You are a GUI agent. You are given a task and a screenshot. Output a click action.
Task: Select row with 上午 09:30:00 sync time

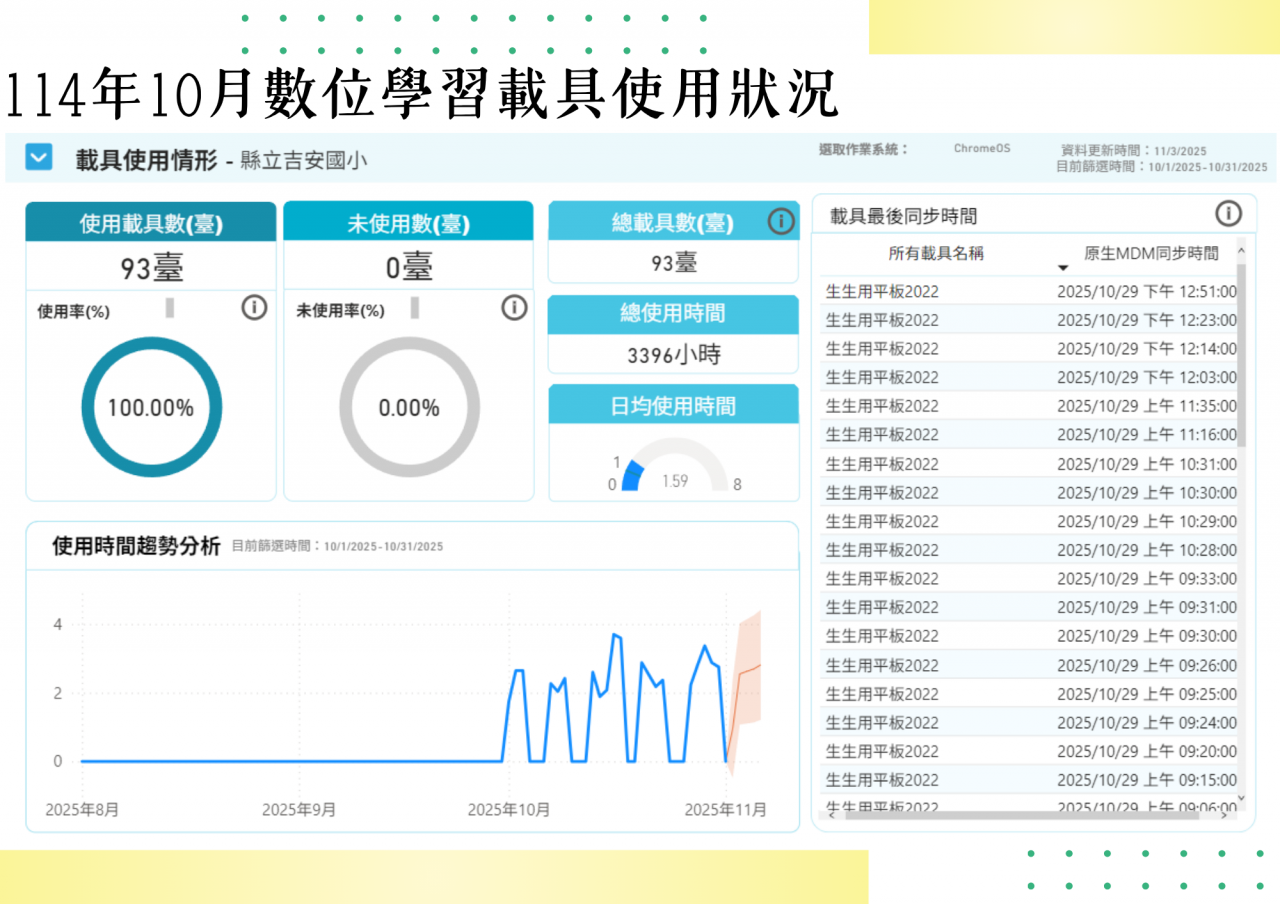coord(1028,636)
